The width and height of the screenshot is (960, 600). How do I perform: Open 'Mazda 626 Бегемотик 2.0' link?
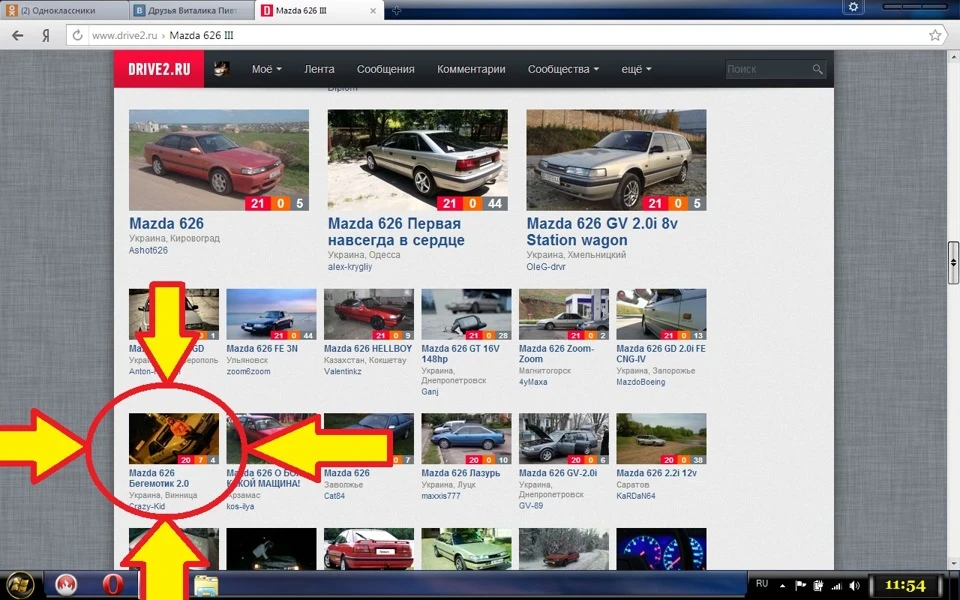pos(159,478)
